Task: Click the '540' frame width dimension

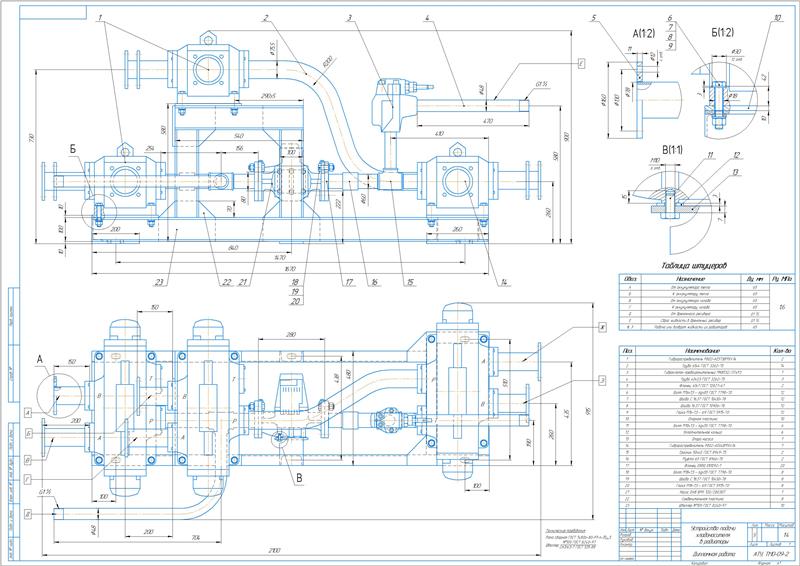Action: (x=238, y=136)
